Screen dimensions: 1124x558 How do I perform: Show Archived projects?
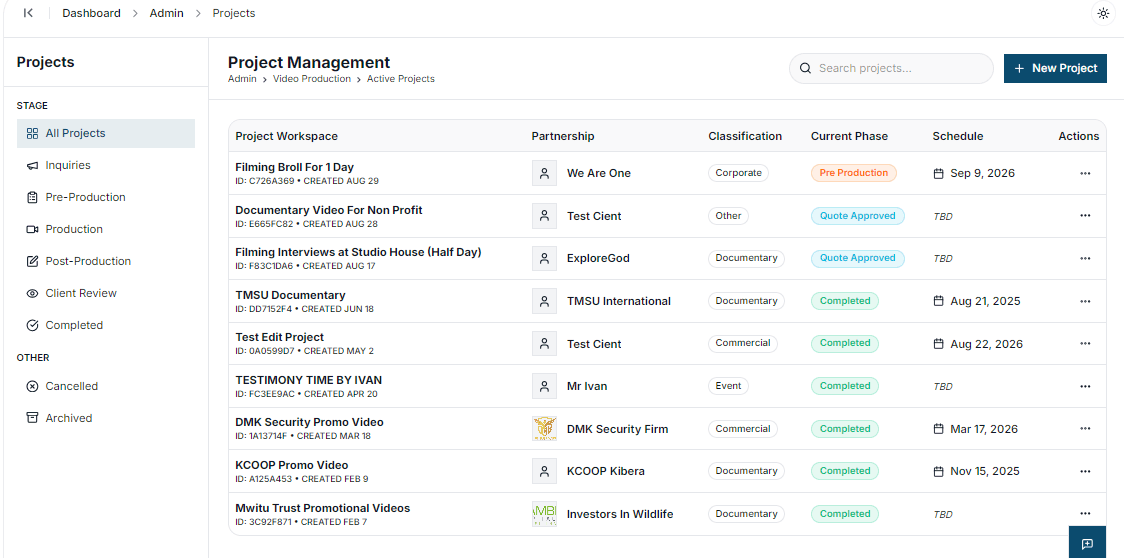[105, 418]
